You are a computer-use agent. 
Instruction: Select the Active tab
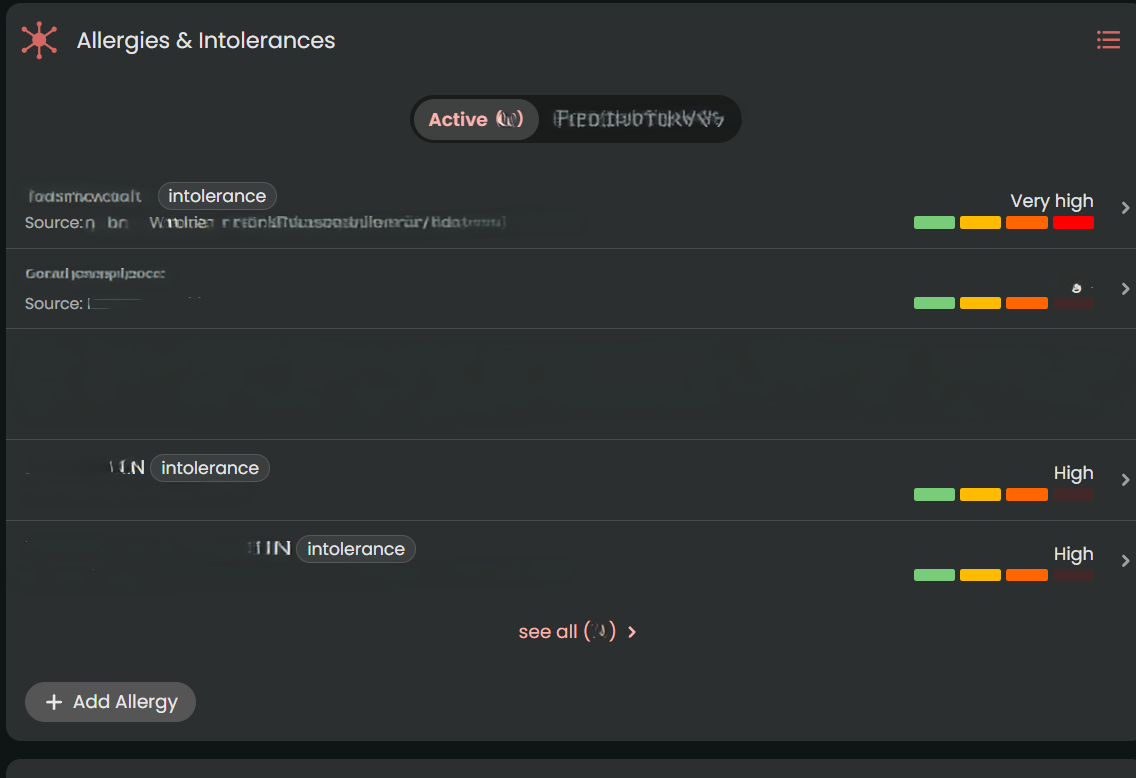[x=476, y=119]
